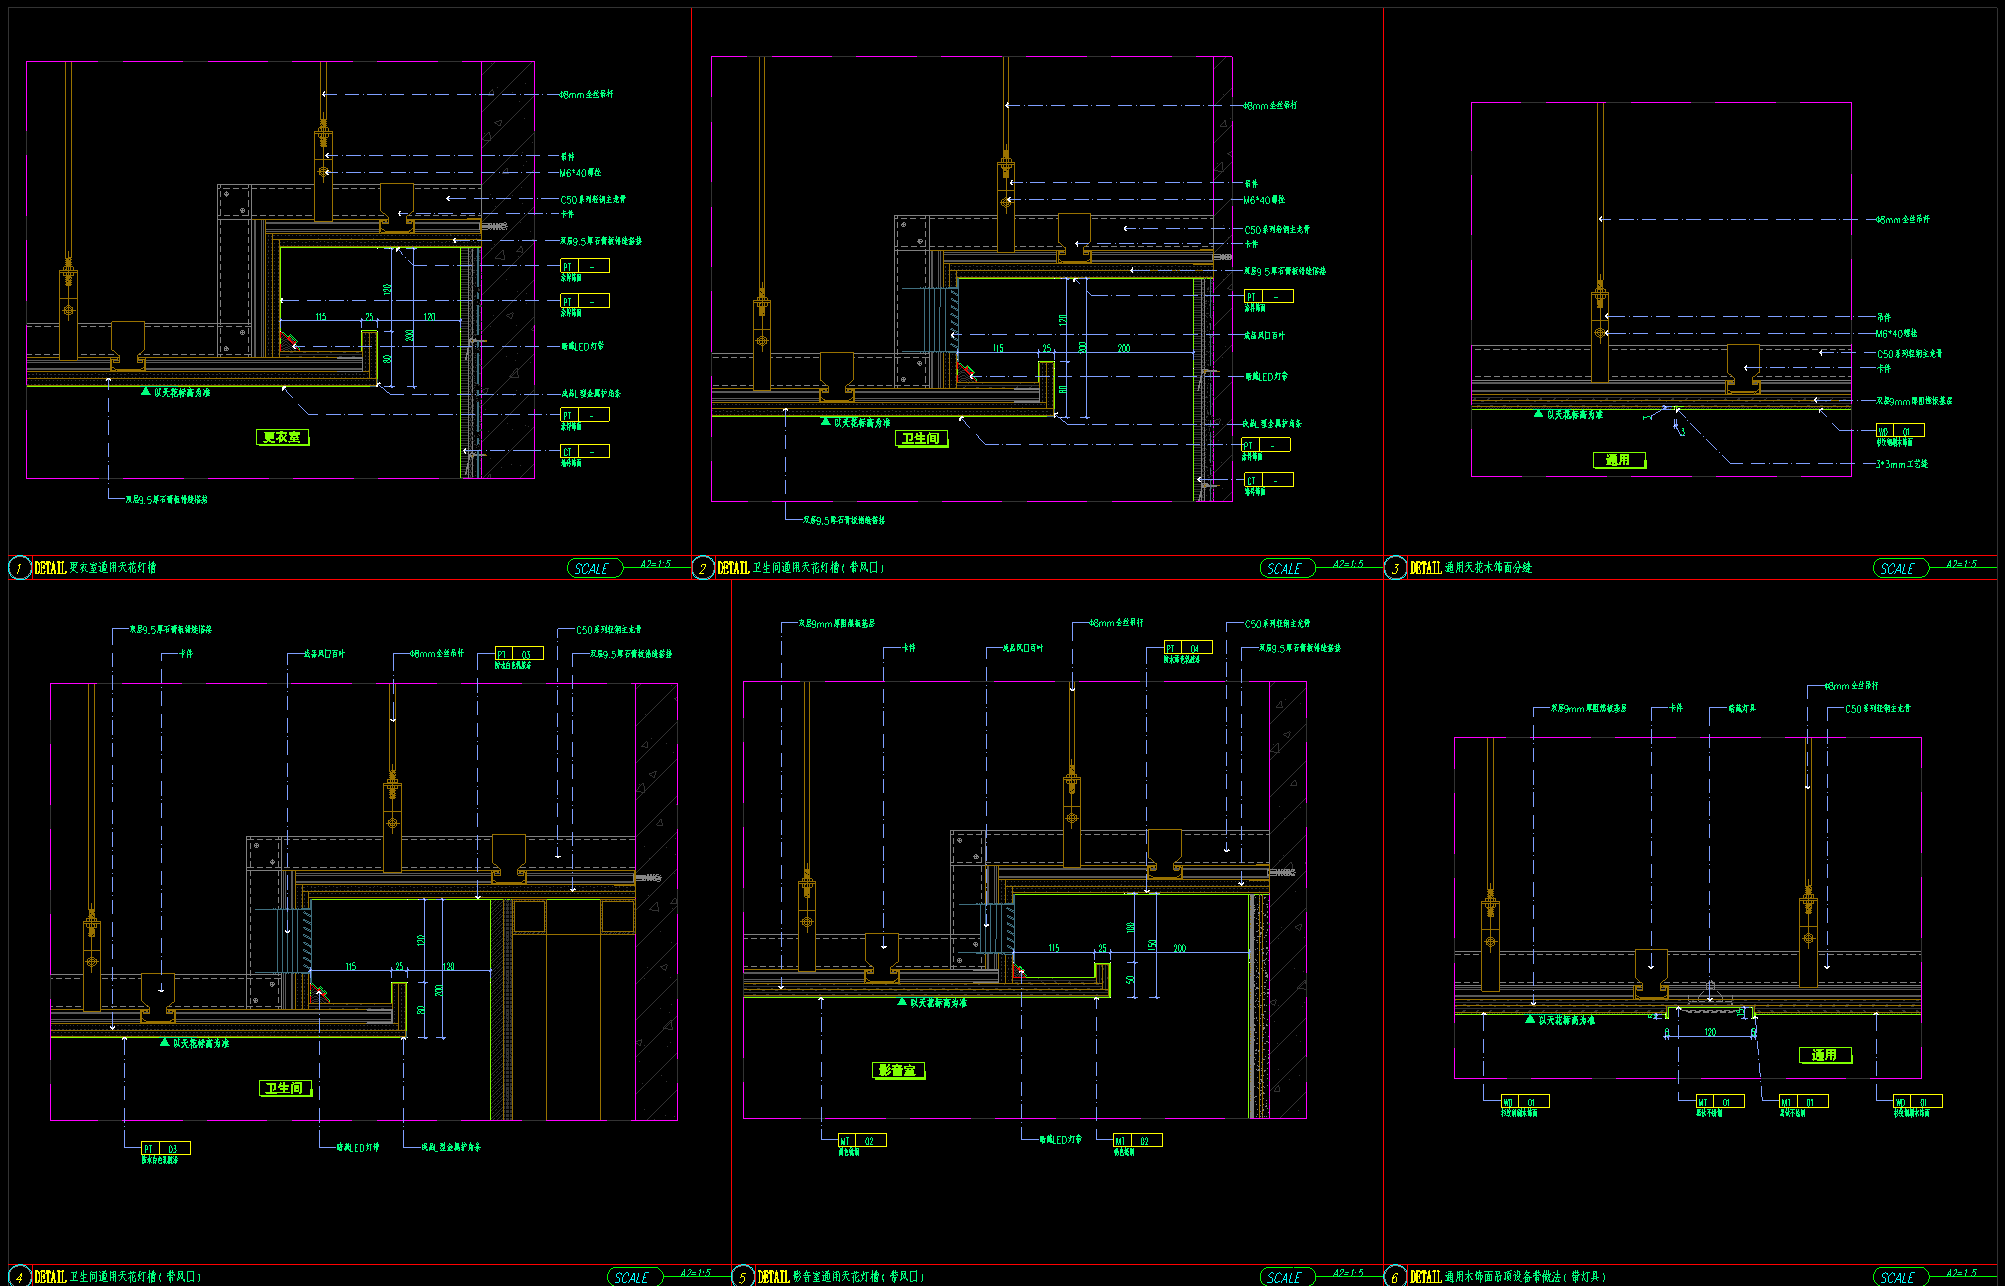This screenshot has width=2005, height=1286.
Task: Select the 更衣室 room label in detail 1
Action: pos(282,437)
